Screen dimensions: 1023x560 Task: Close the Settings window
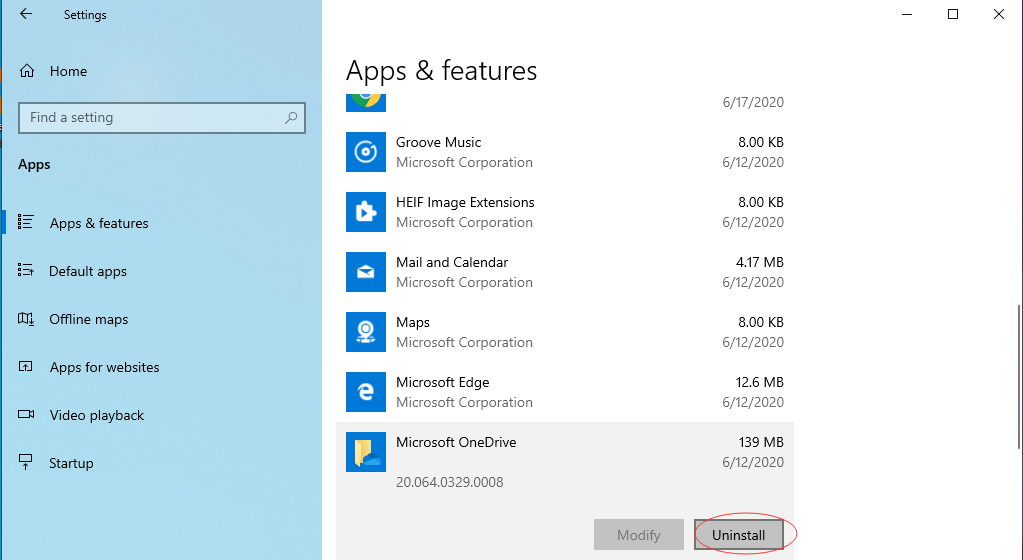click(999, 14)
